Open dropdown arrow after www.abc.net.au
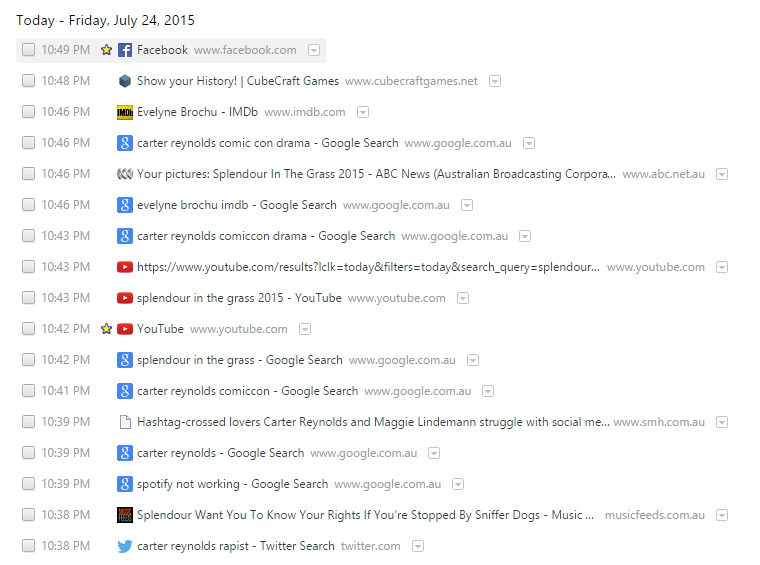Image resolution: width=760 pixels, height=565 pixels. pos(722,174)
